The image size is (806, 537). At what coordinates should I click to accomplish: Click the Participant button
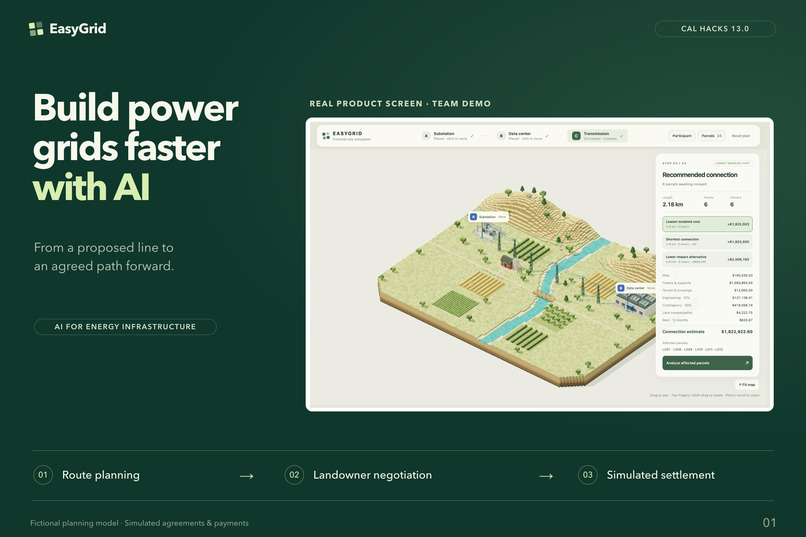click(682, 136)
